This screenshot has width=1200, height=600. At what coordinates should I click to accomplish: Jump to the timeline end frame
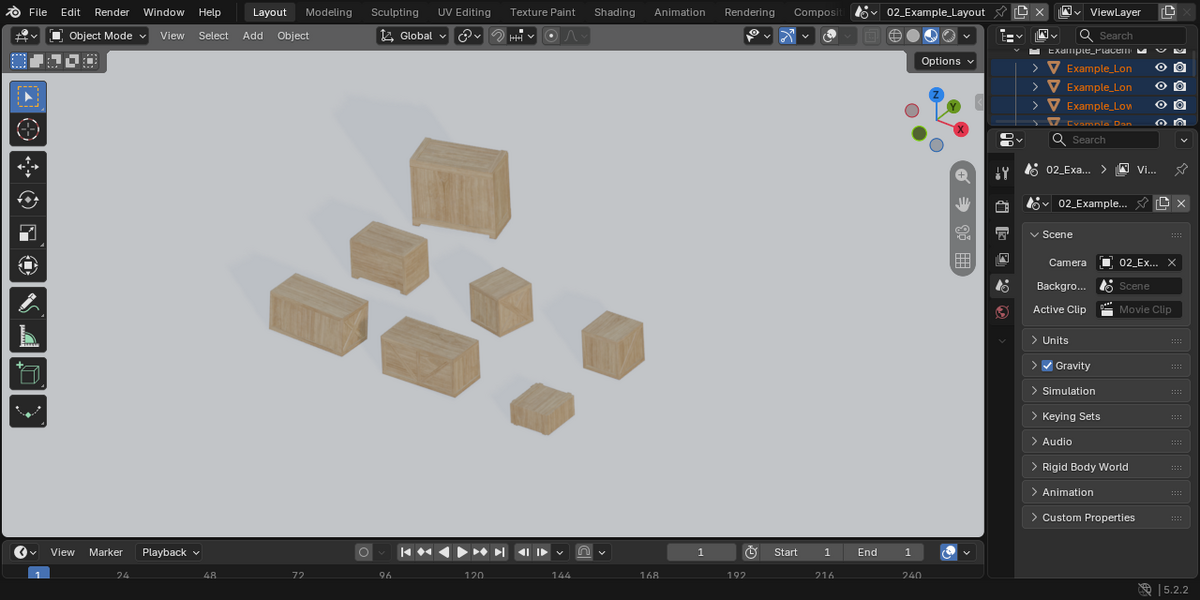(499, 552)
